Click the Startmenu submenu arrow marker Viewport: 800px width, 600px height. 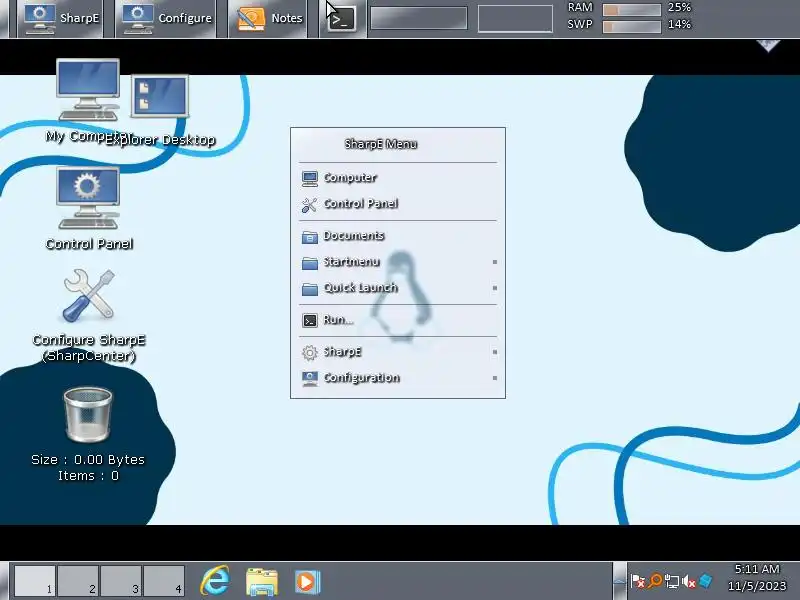tap(494, 262)
